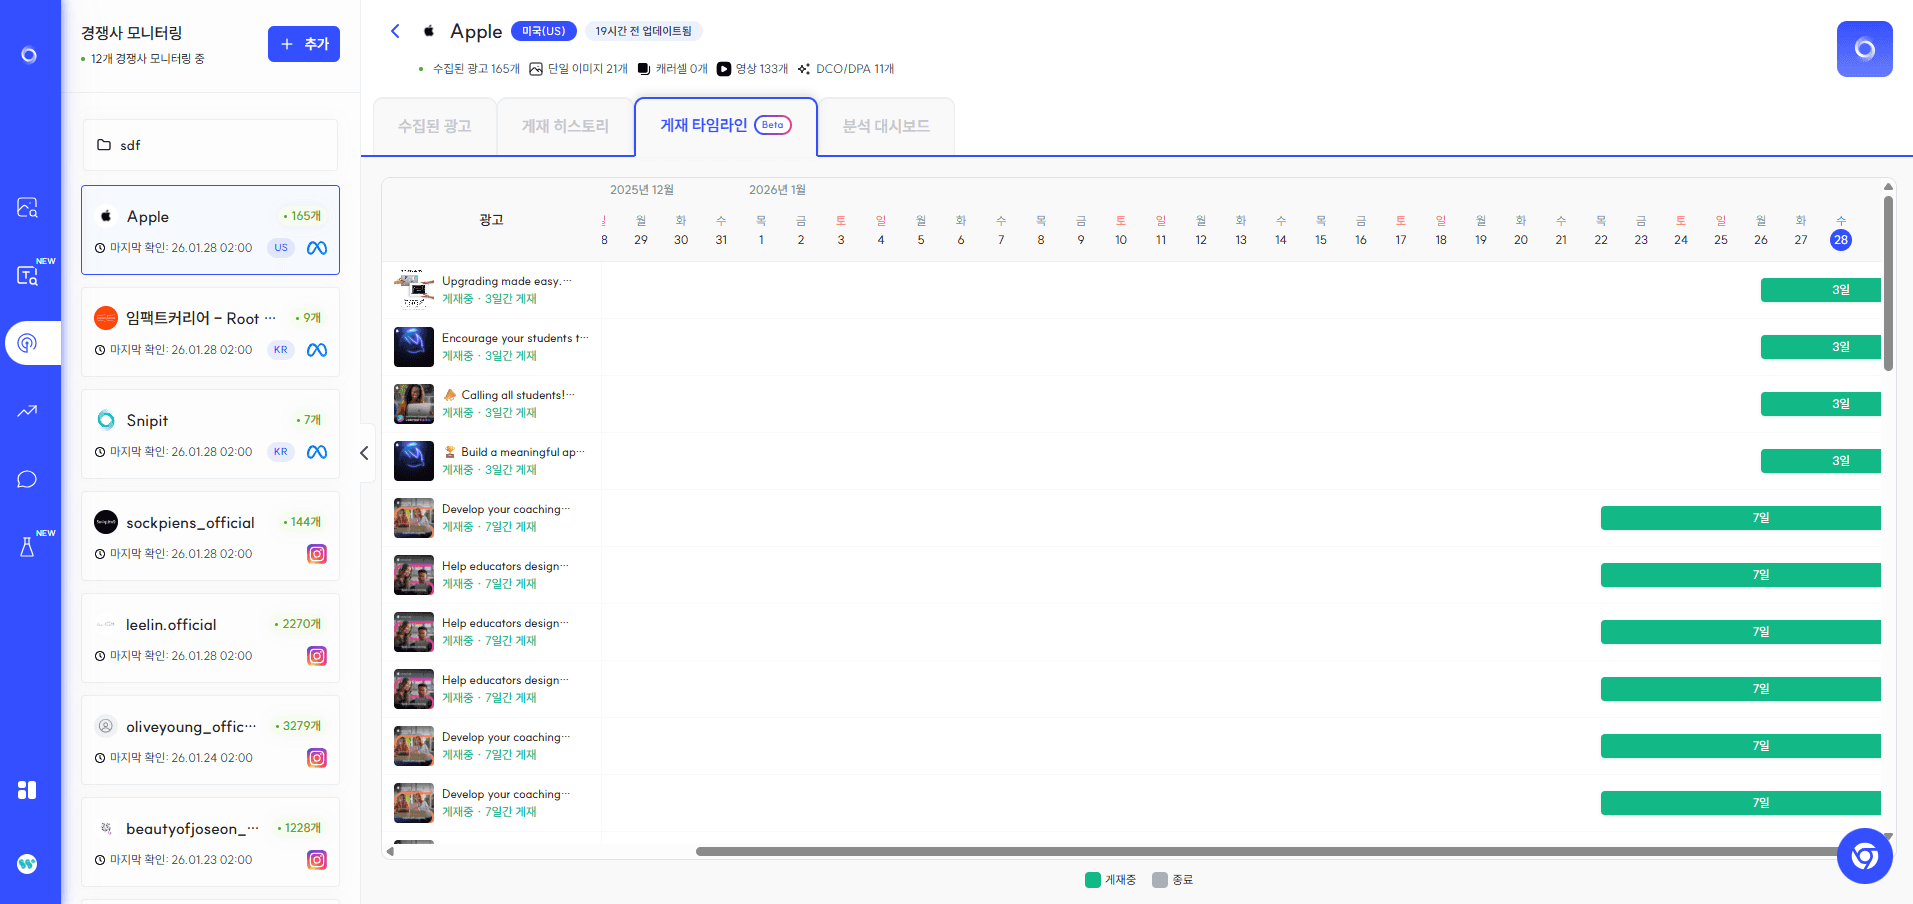Click the '임팩트커리어 - Root' name
Screen dimensions: 1913x904
tap(201, 318)
